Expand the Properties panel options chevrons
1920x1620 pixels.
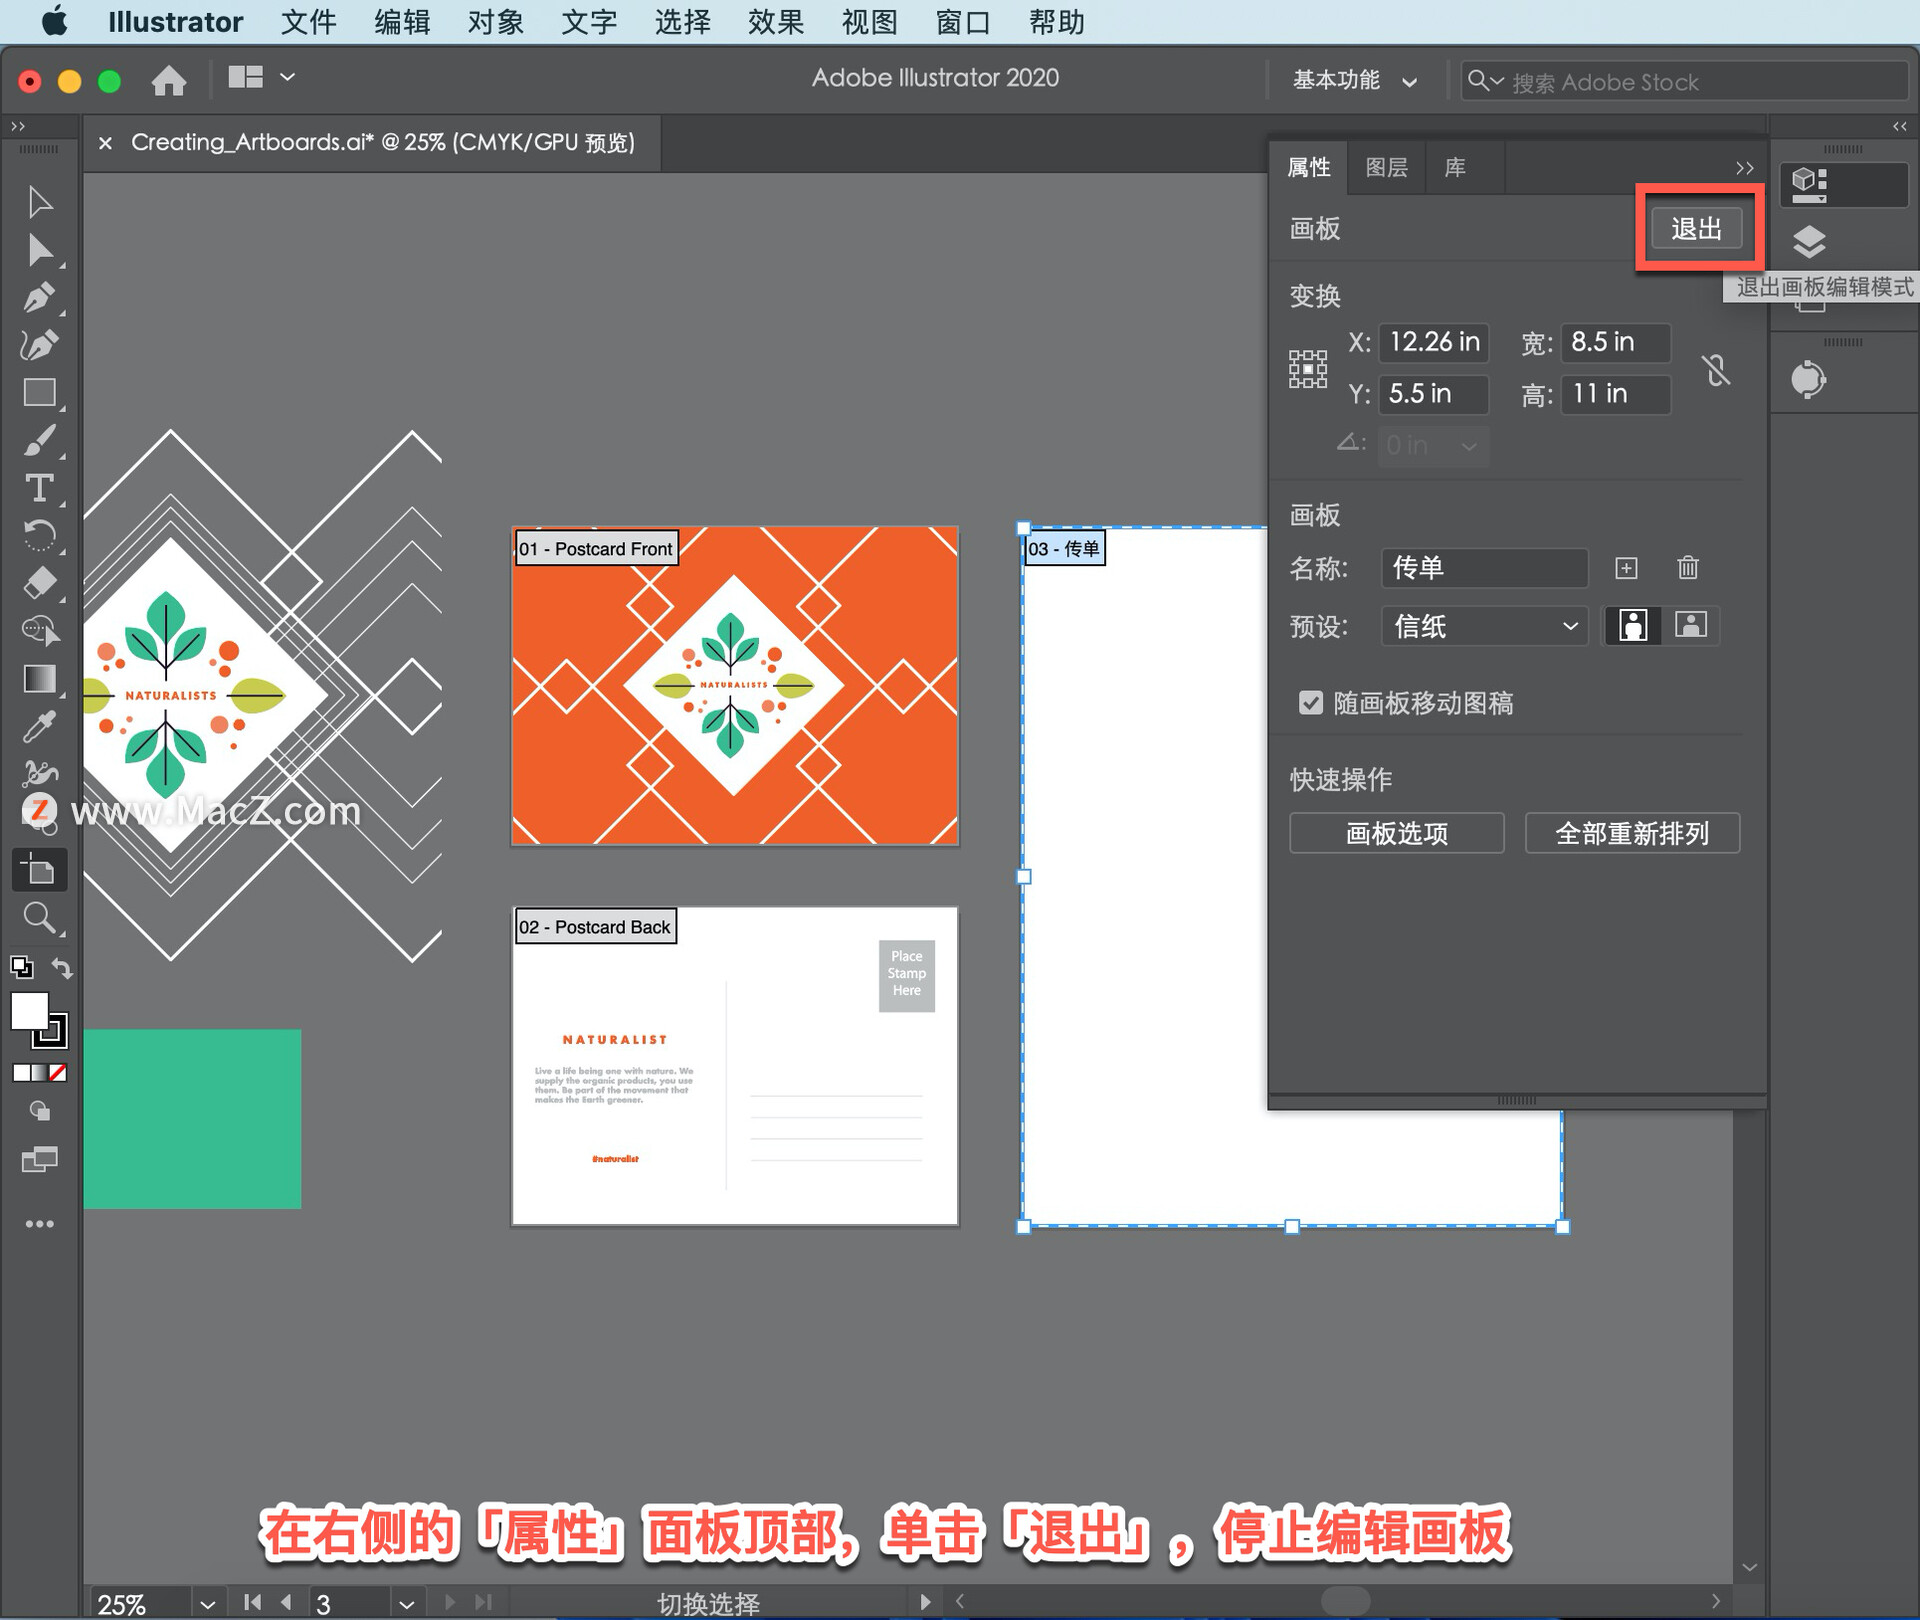1744,168
